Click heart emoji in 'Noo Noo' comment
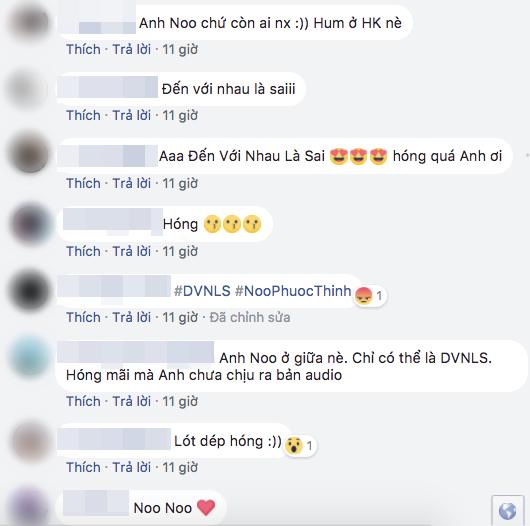Image resolution: width=530 pixels, height=526 pixels. (206, 508)
